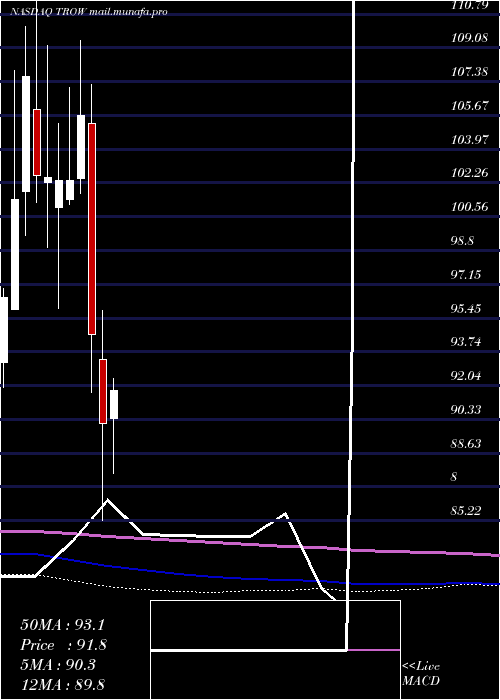The image size is (500, 700).
Task: Click the last white candlestick near 91
Action: (x=114, y=404)
